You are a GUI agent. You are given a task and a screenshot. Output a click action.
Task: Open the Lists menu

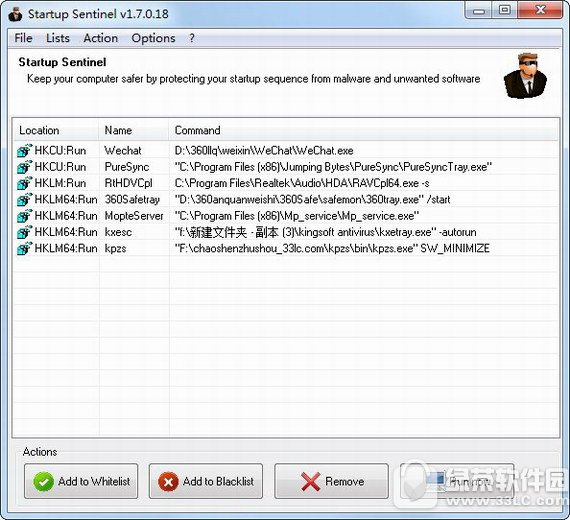click(57, 38)
